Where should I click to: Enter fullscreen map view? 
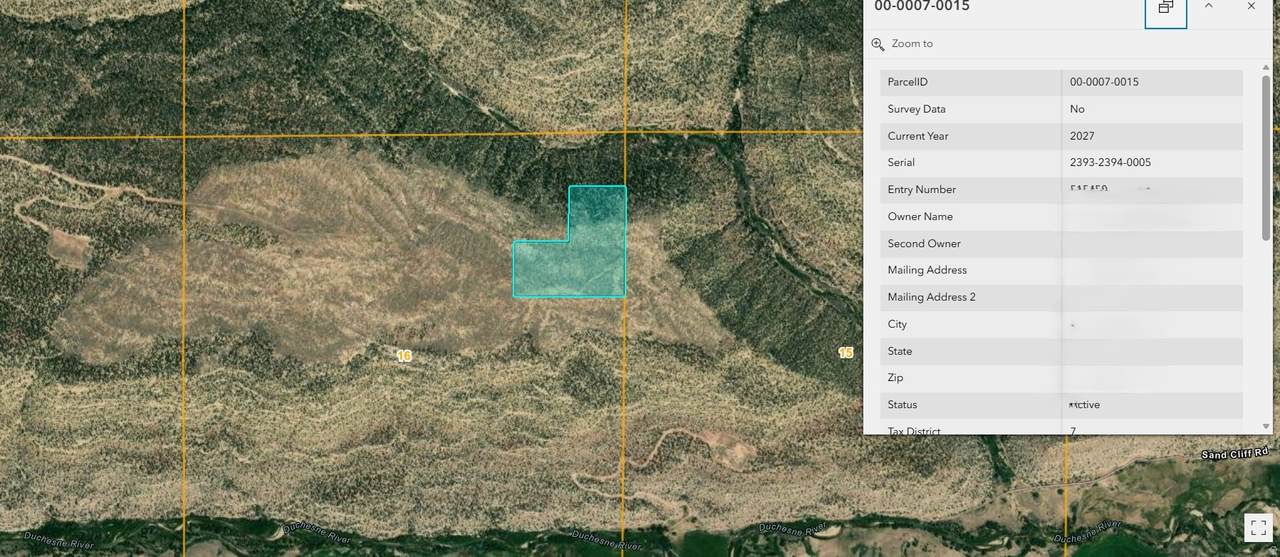[x=1257, y=527]
